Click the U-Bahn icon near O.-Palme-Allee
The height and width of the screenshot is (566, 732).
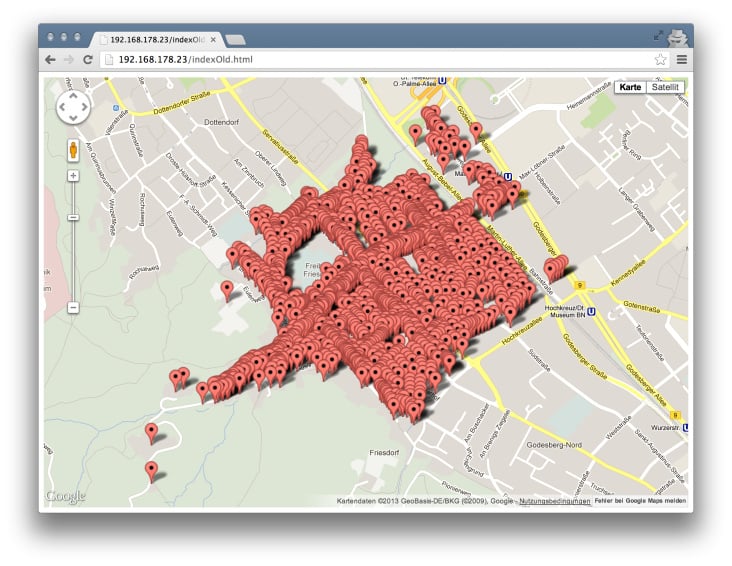(x=442, y=81)
